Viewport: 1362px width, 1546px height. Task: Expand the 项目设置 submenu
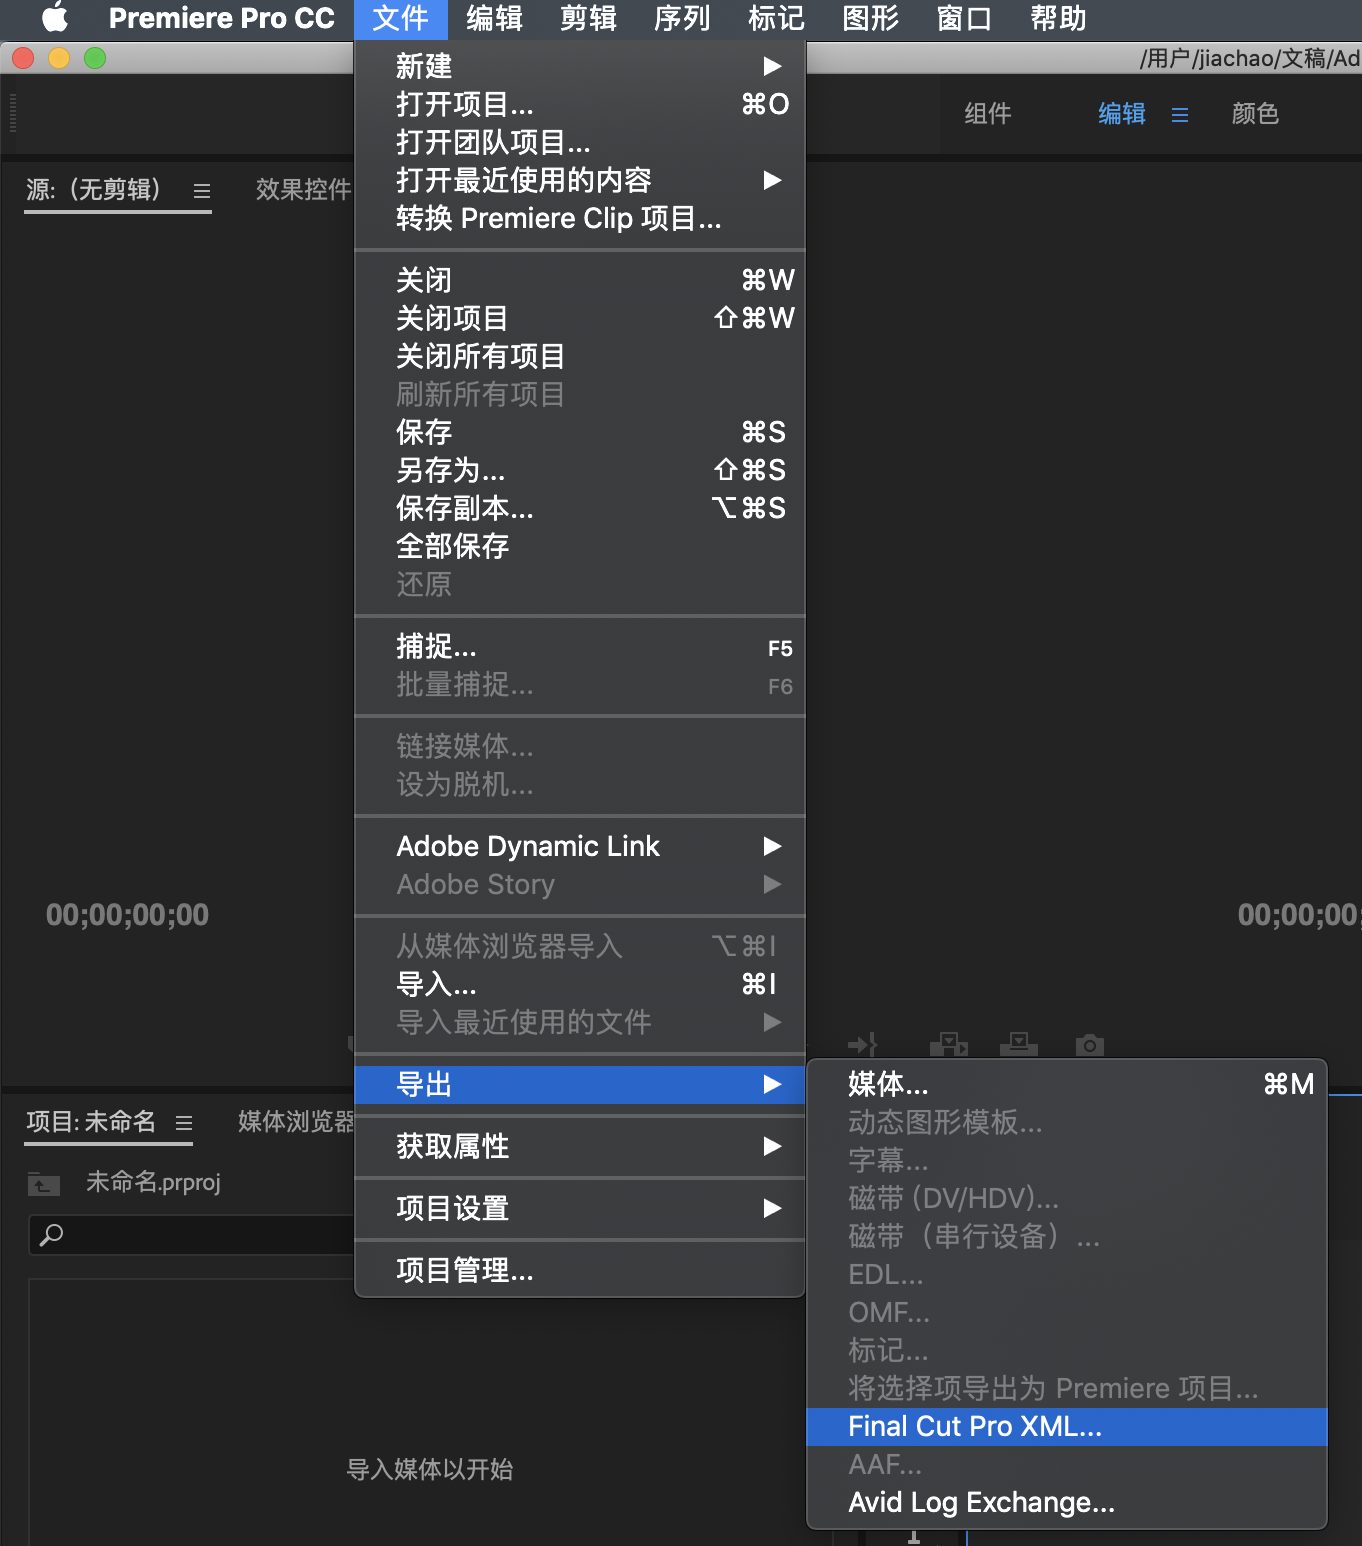580,1208
